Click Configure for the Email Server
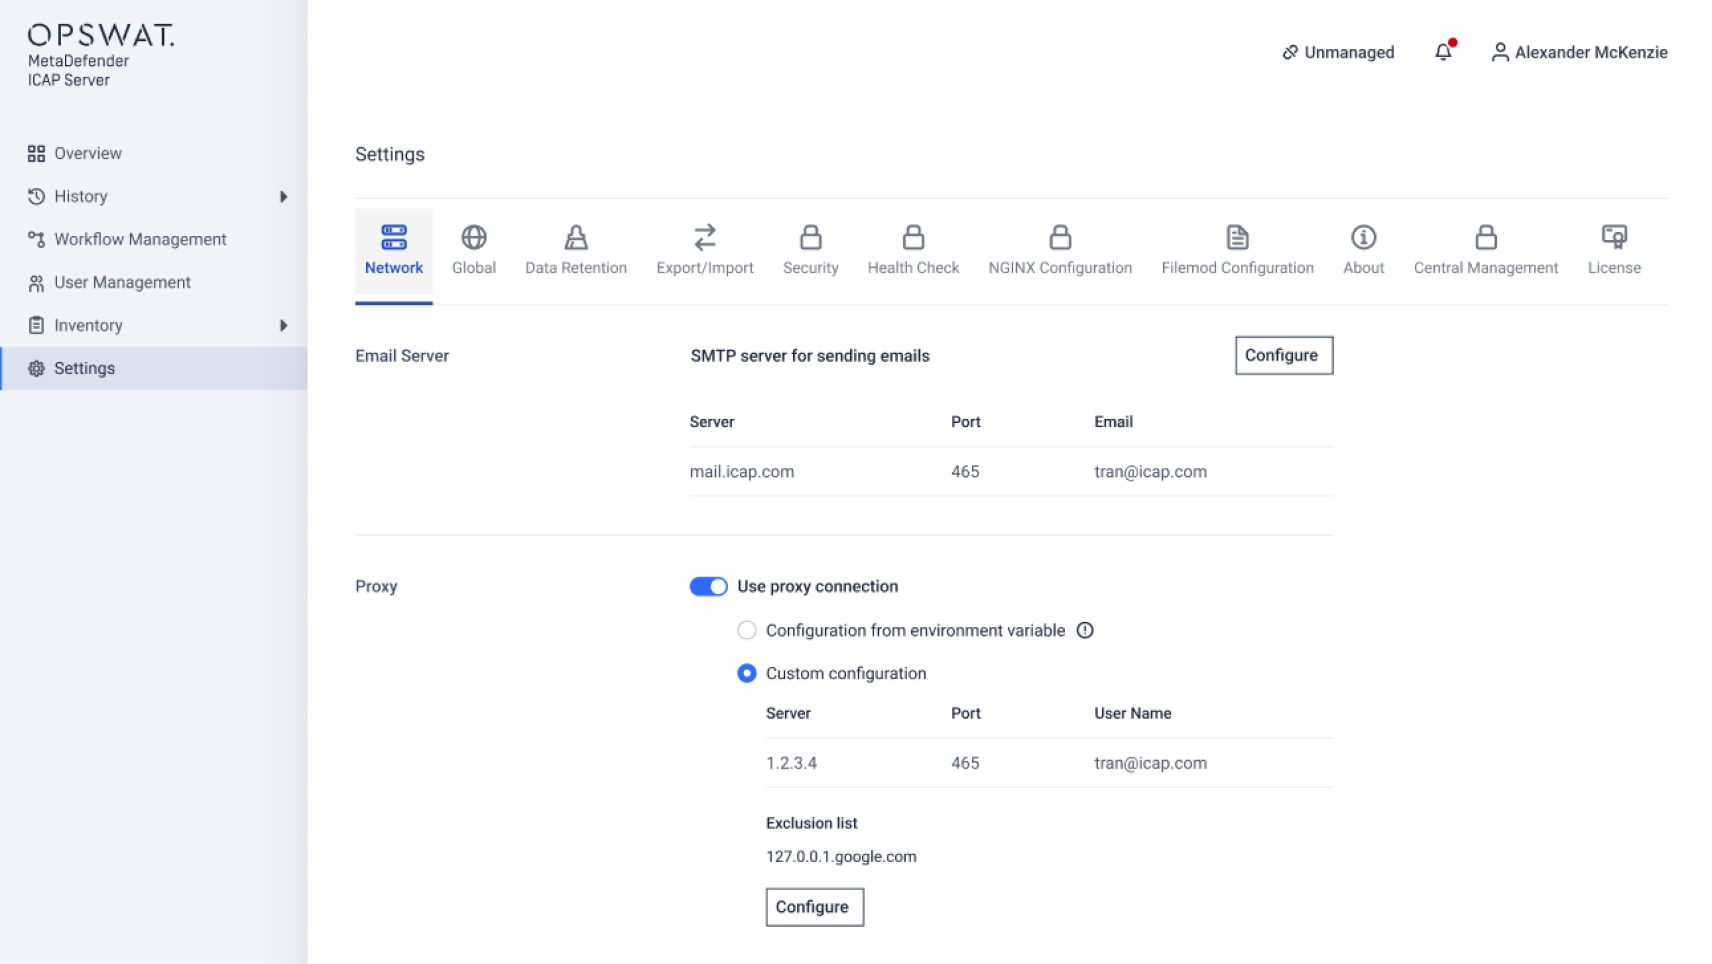 (x=1283, y=355)
